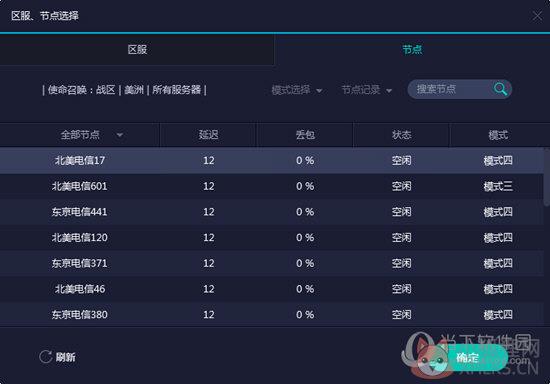Viewport: 550px width, 384px height.
Task: Click the refresh circular arrow icon
Action: tap(46, 357)
